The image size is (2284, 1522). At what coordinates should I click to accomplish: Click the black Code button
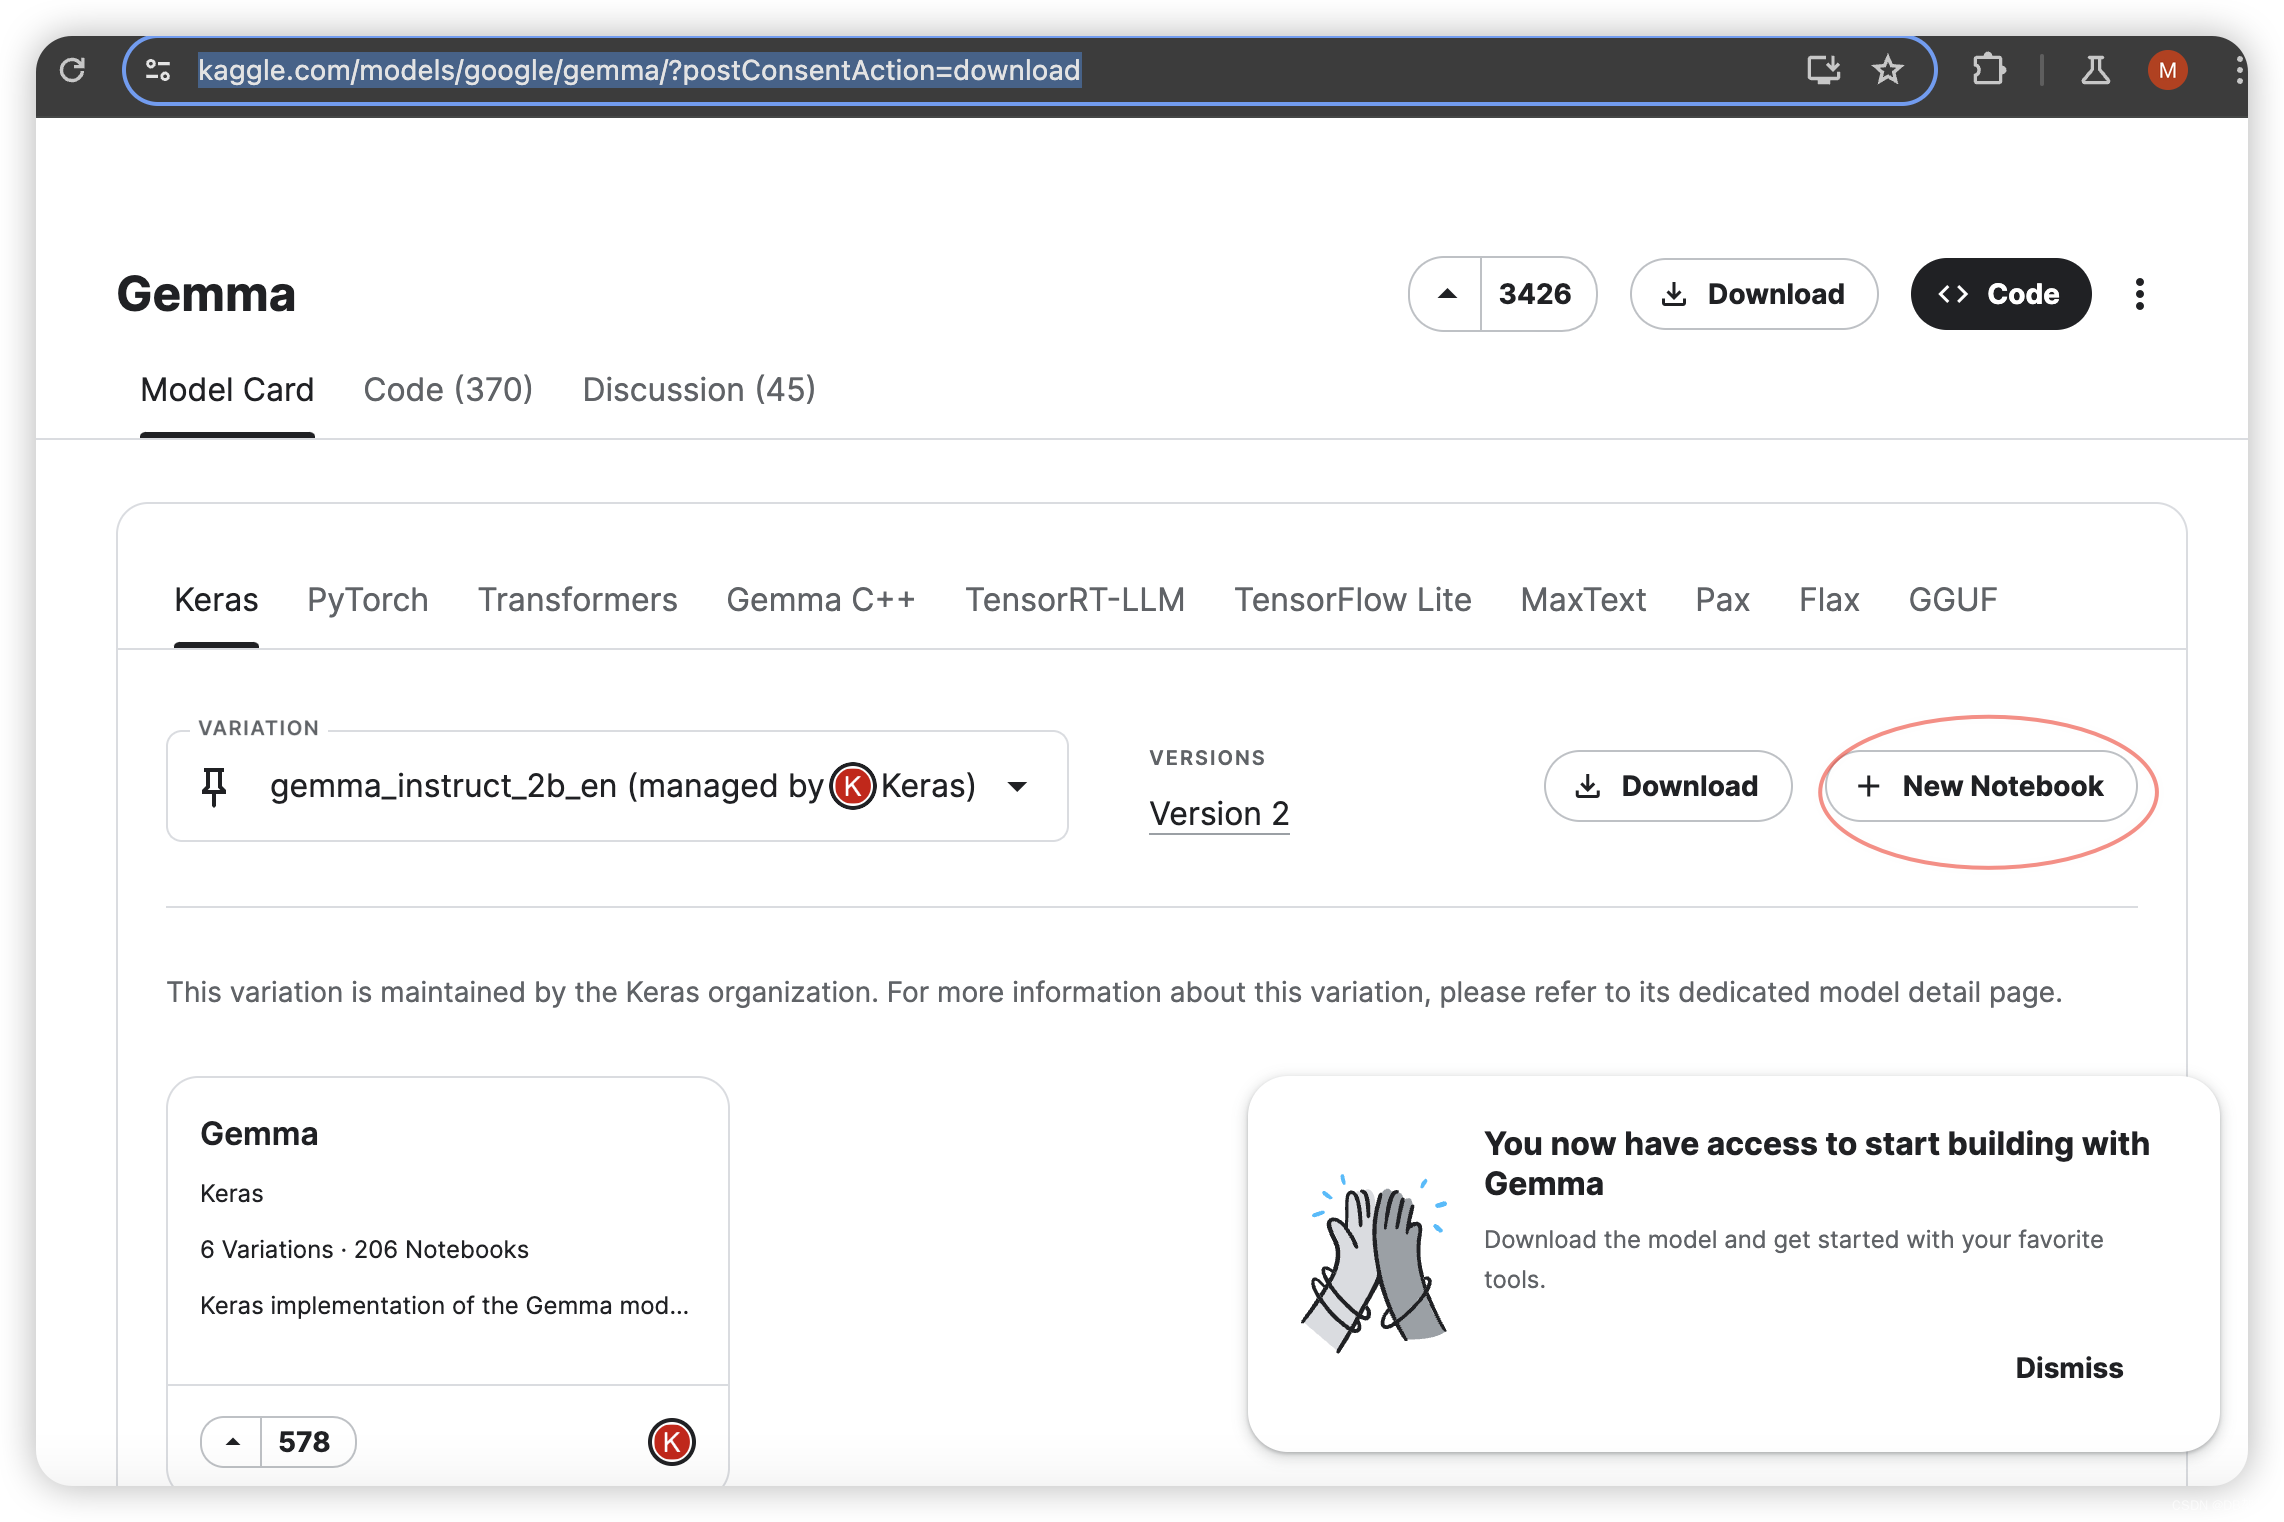(2000, 294)
